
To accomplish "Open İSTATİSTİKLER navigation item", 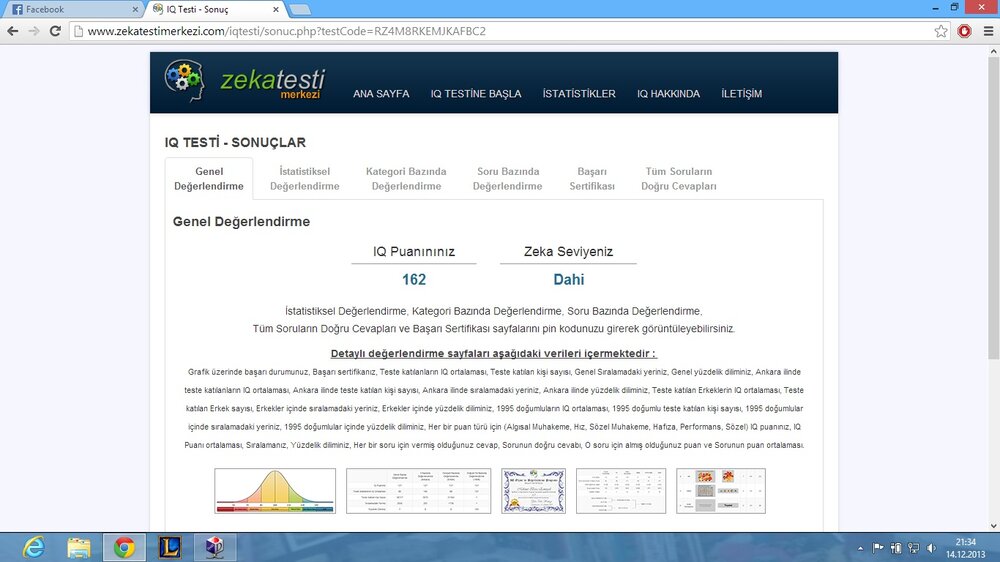I will pyautogui.click(x=579, y=93).
